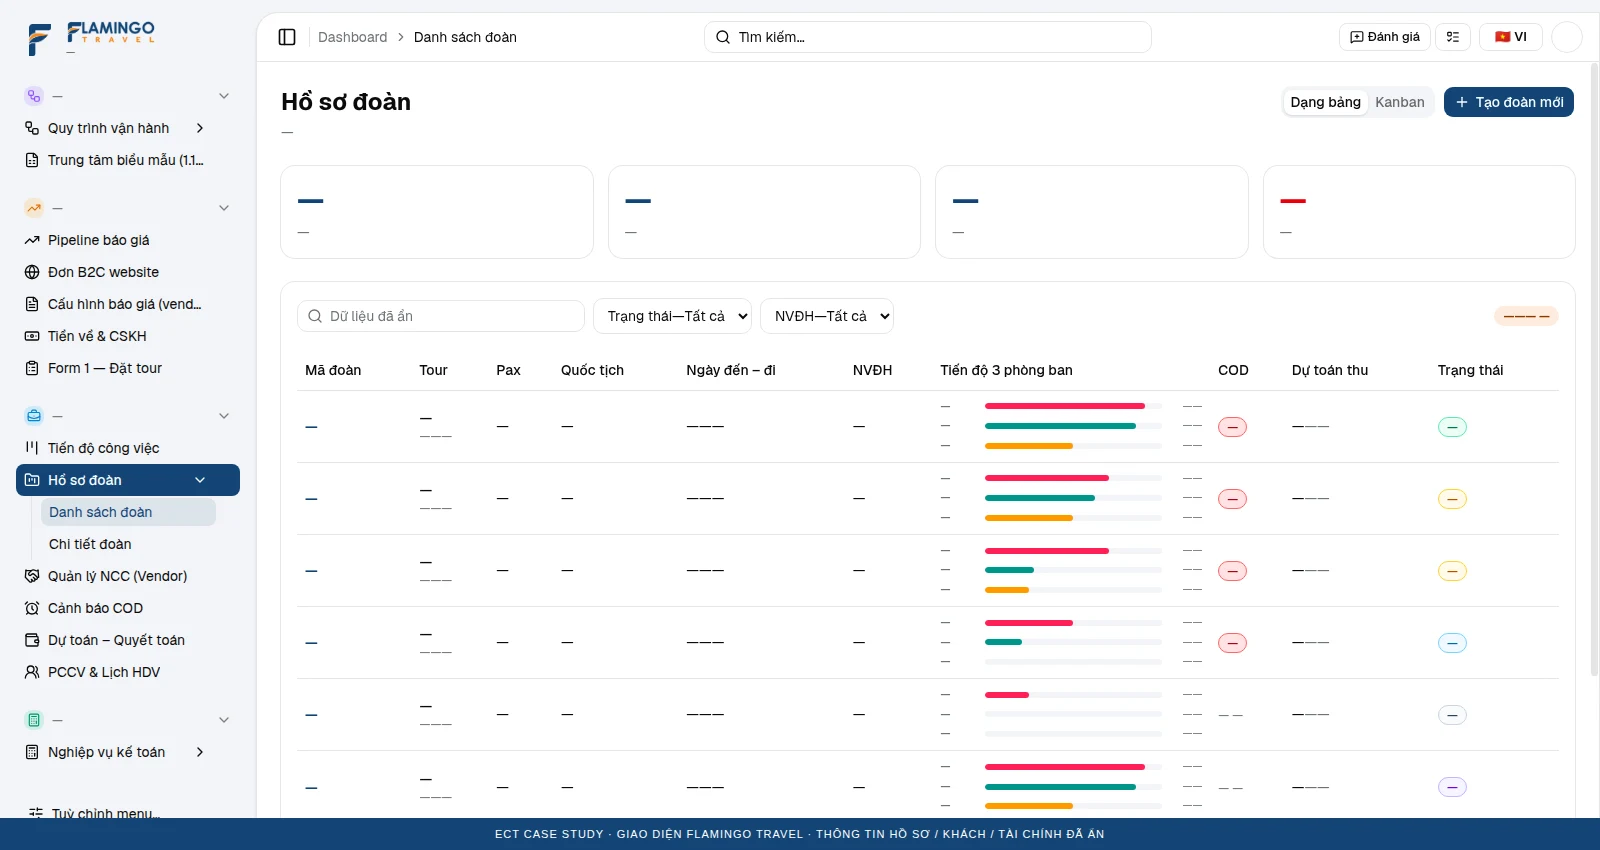Click first row red COD badge

1232,427
